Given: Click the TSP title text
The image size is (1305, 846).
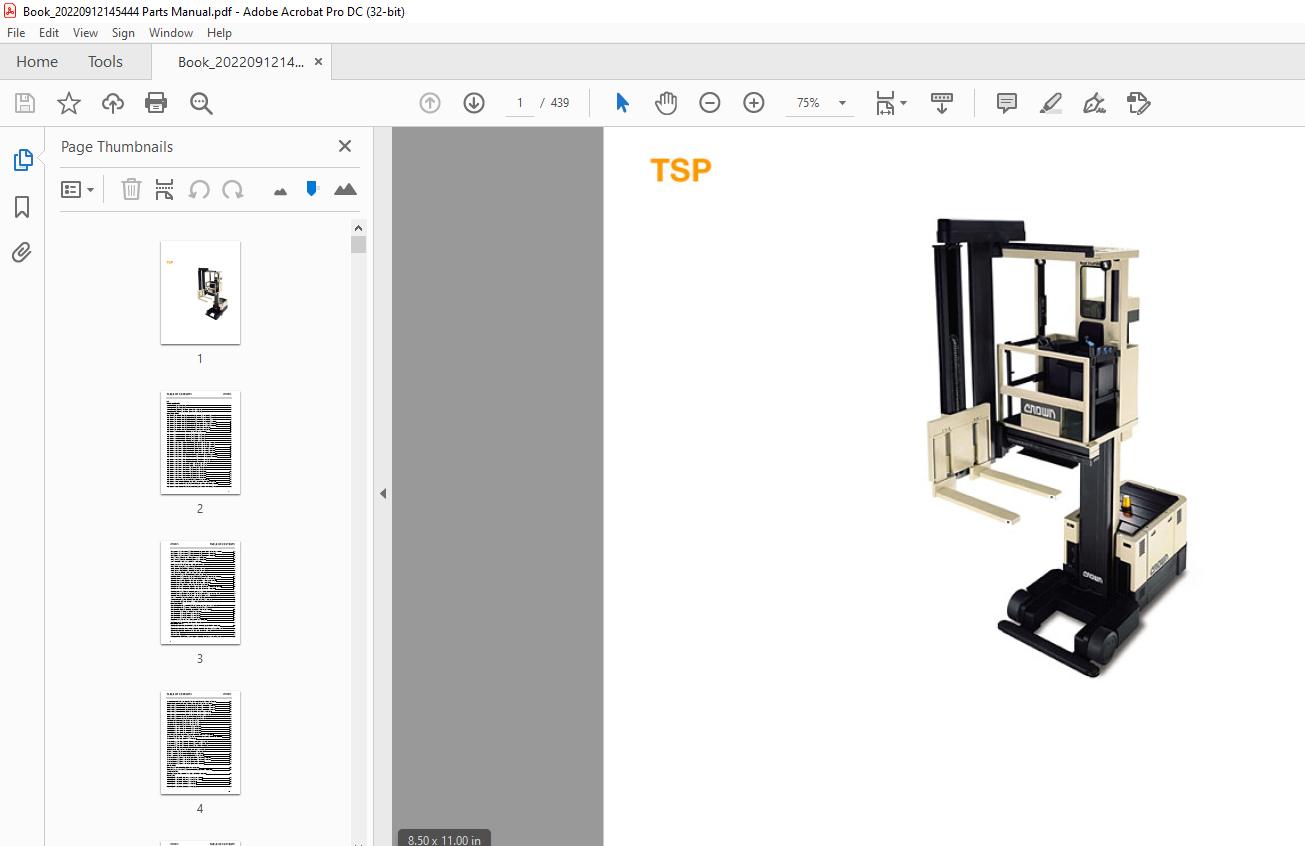Looking at the screenshot, I should tap(681, 171).
